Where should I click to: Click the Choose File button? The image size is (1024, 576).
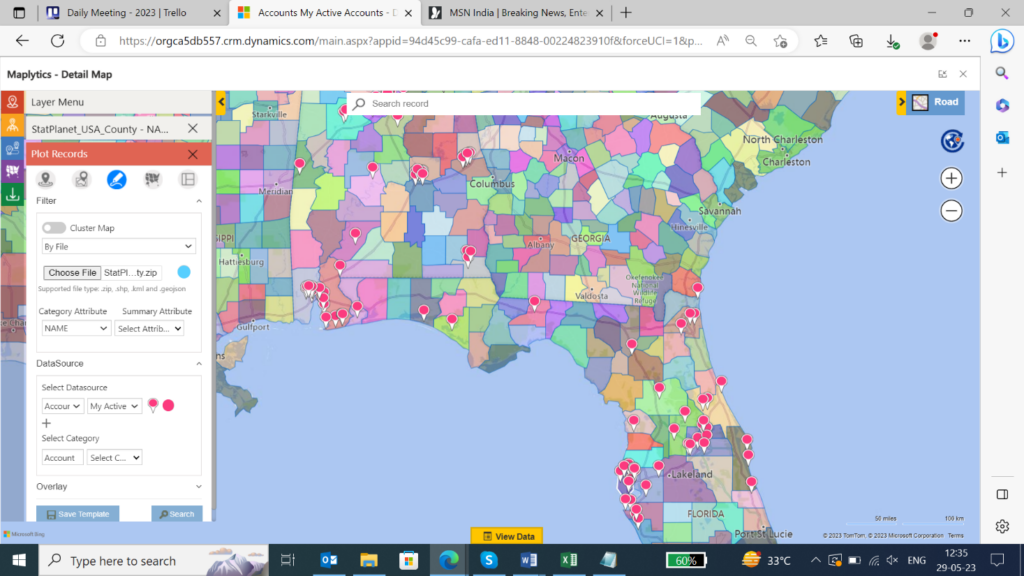click(x=72, y=272)
